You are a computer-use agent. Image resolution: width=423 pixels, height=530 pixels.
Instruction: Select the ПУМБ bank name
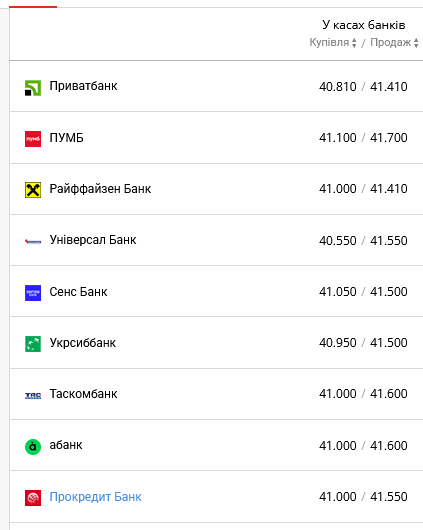(x=66, y=138)
